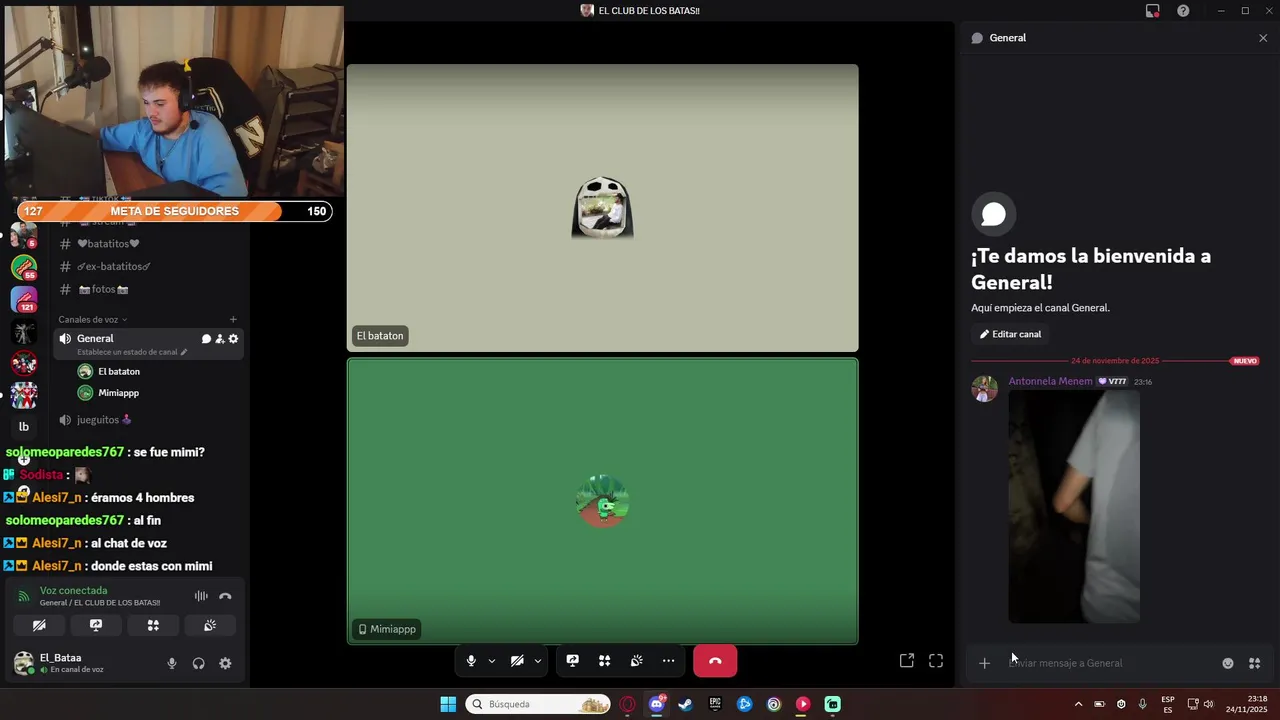Focus the Enviar mensaje a General field
This screenshot has height=720, width=1280.
(1110, 663)
